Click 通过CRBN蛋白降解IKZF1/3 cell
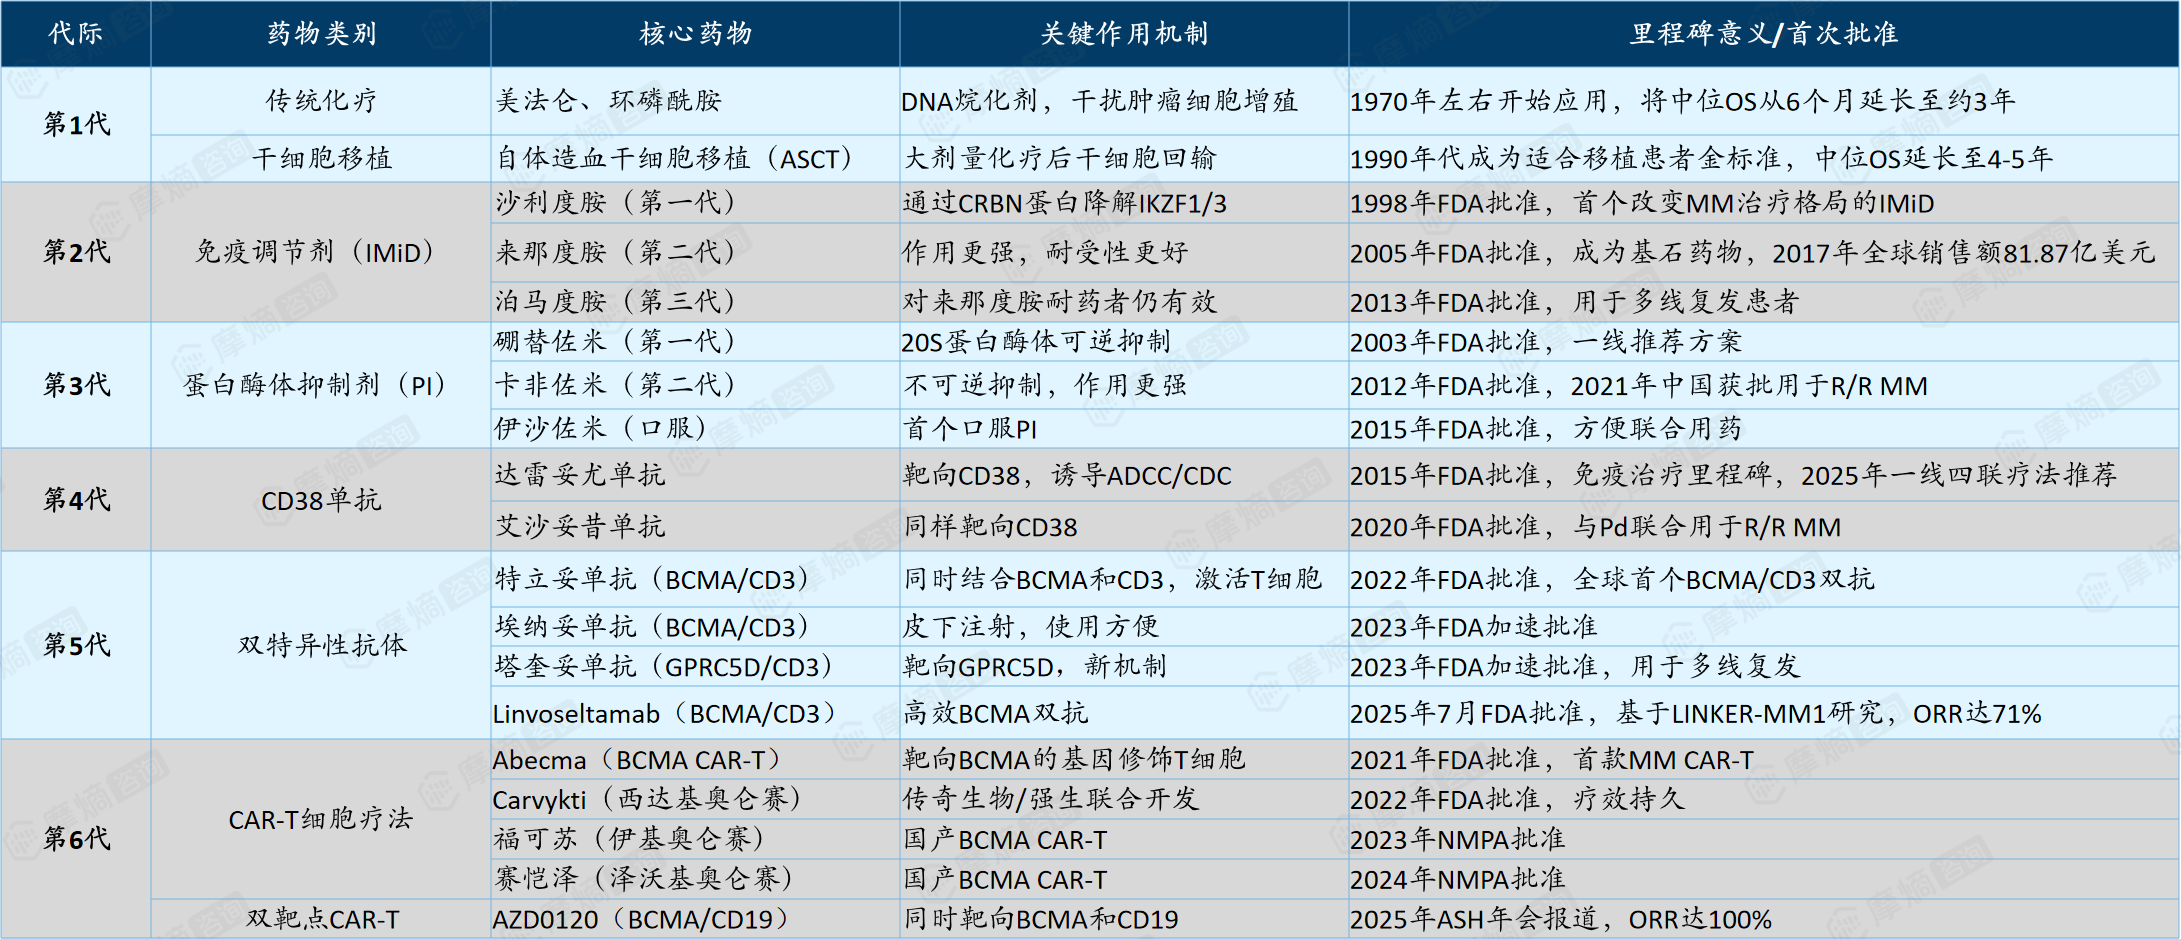 pyautogui.click(x=1124, y=202)
